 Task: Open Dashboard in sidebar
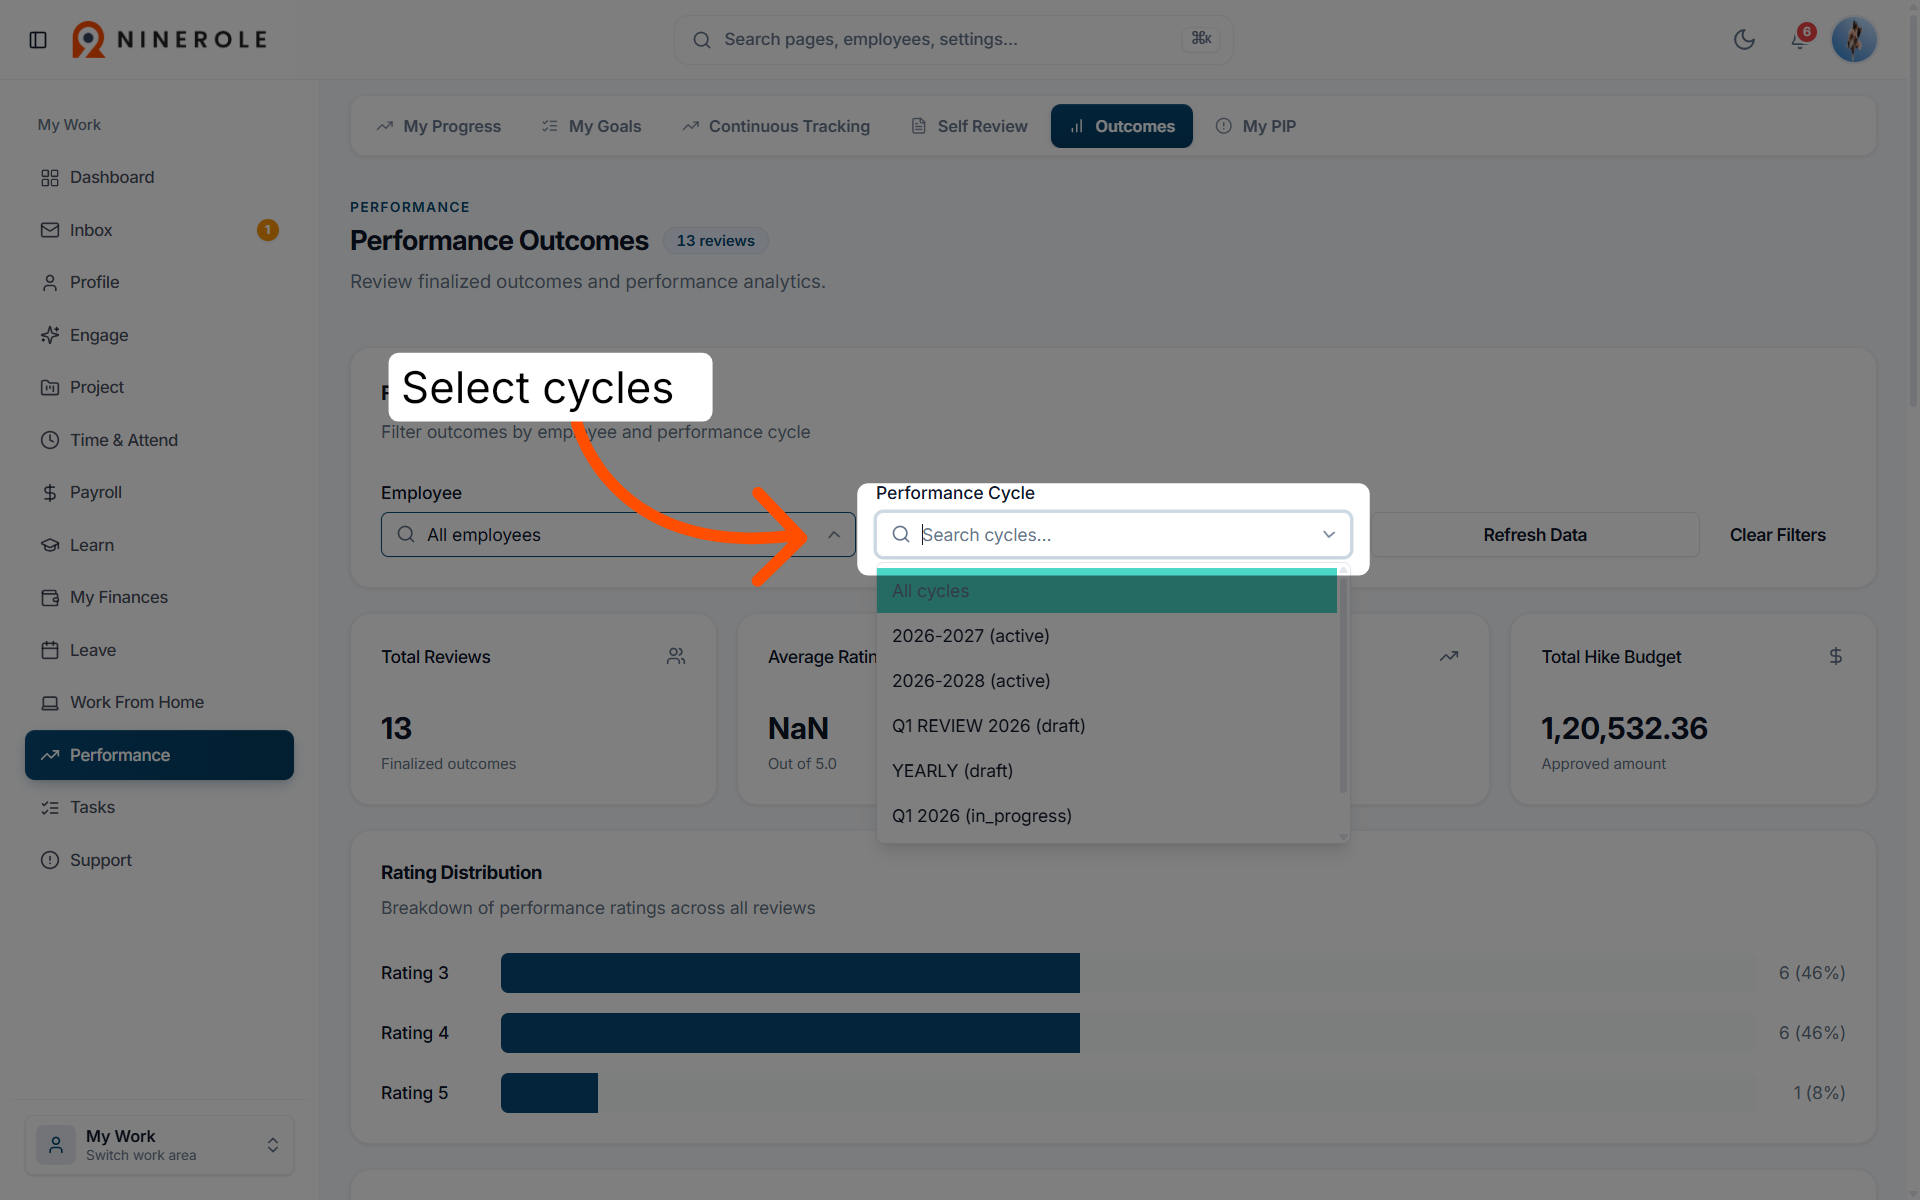pyautogui.click(x=159, y=177)
